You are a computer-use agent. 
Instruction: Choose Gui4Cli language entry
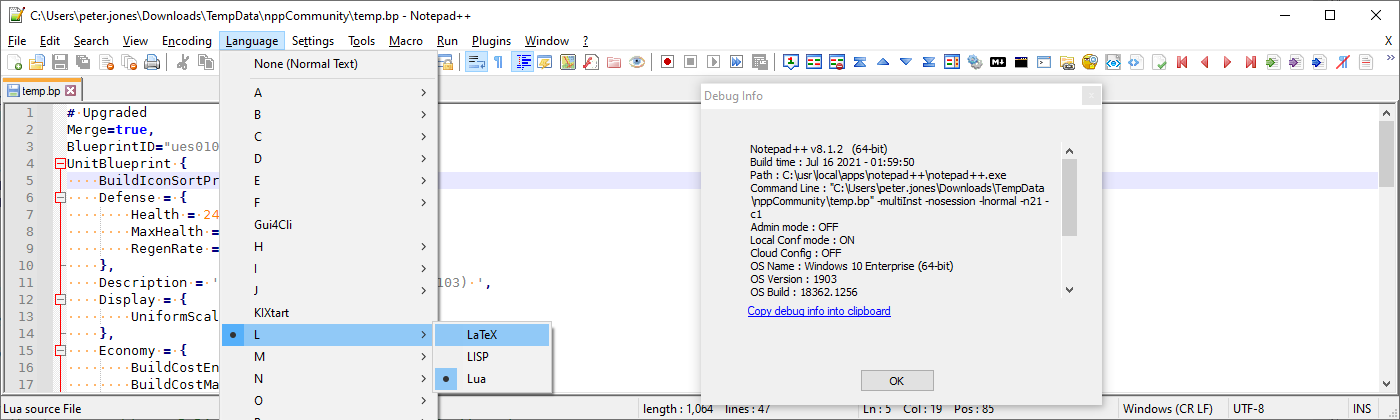pos(328,224)
